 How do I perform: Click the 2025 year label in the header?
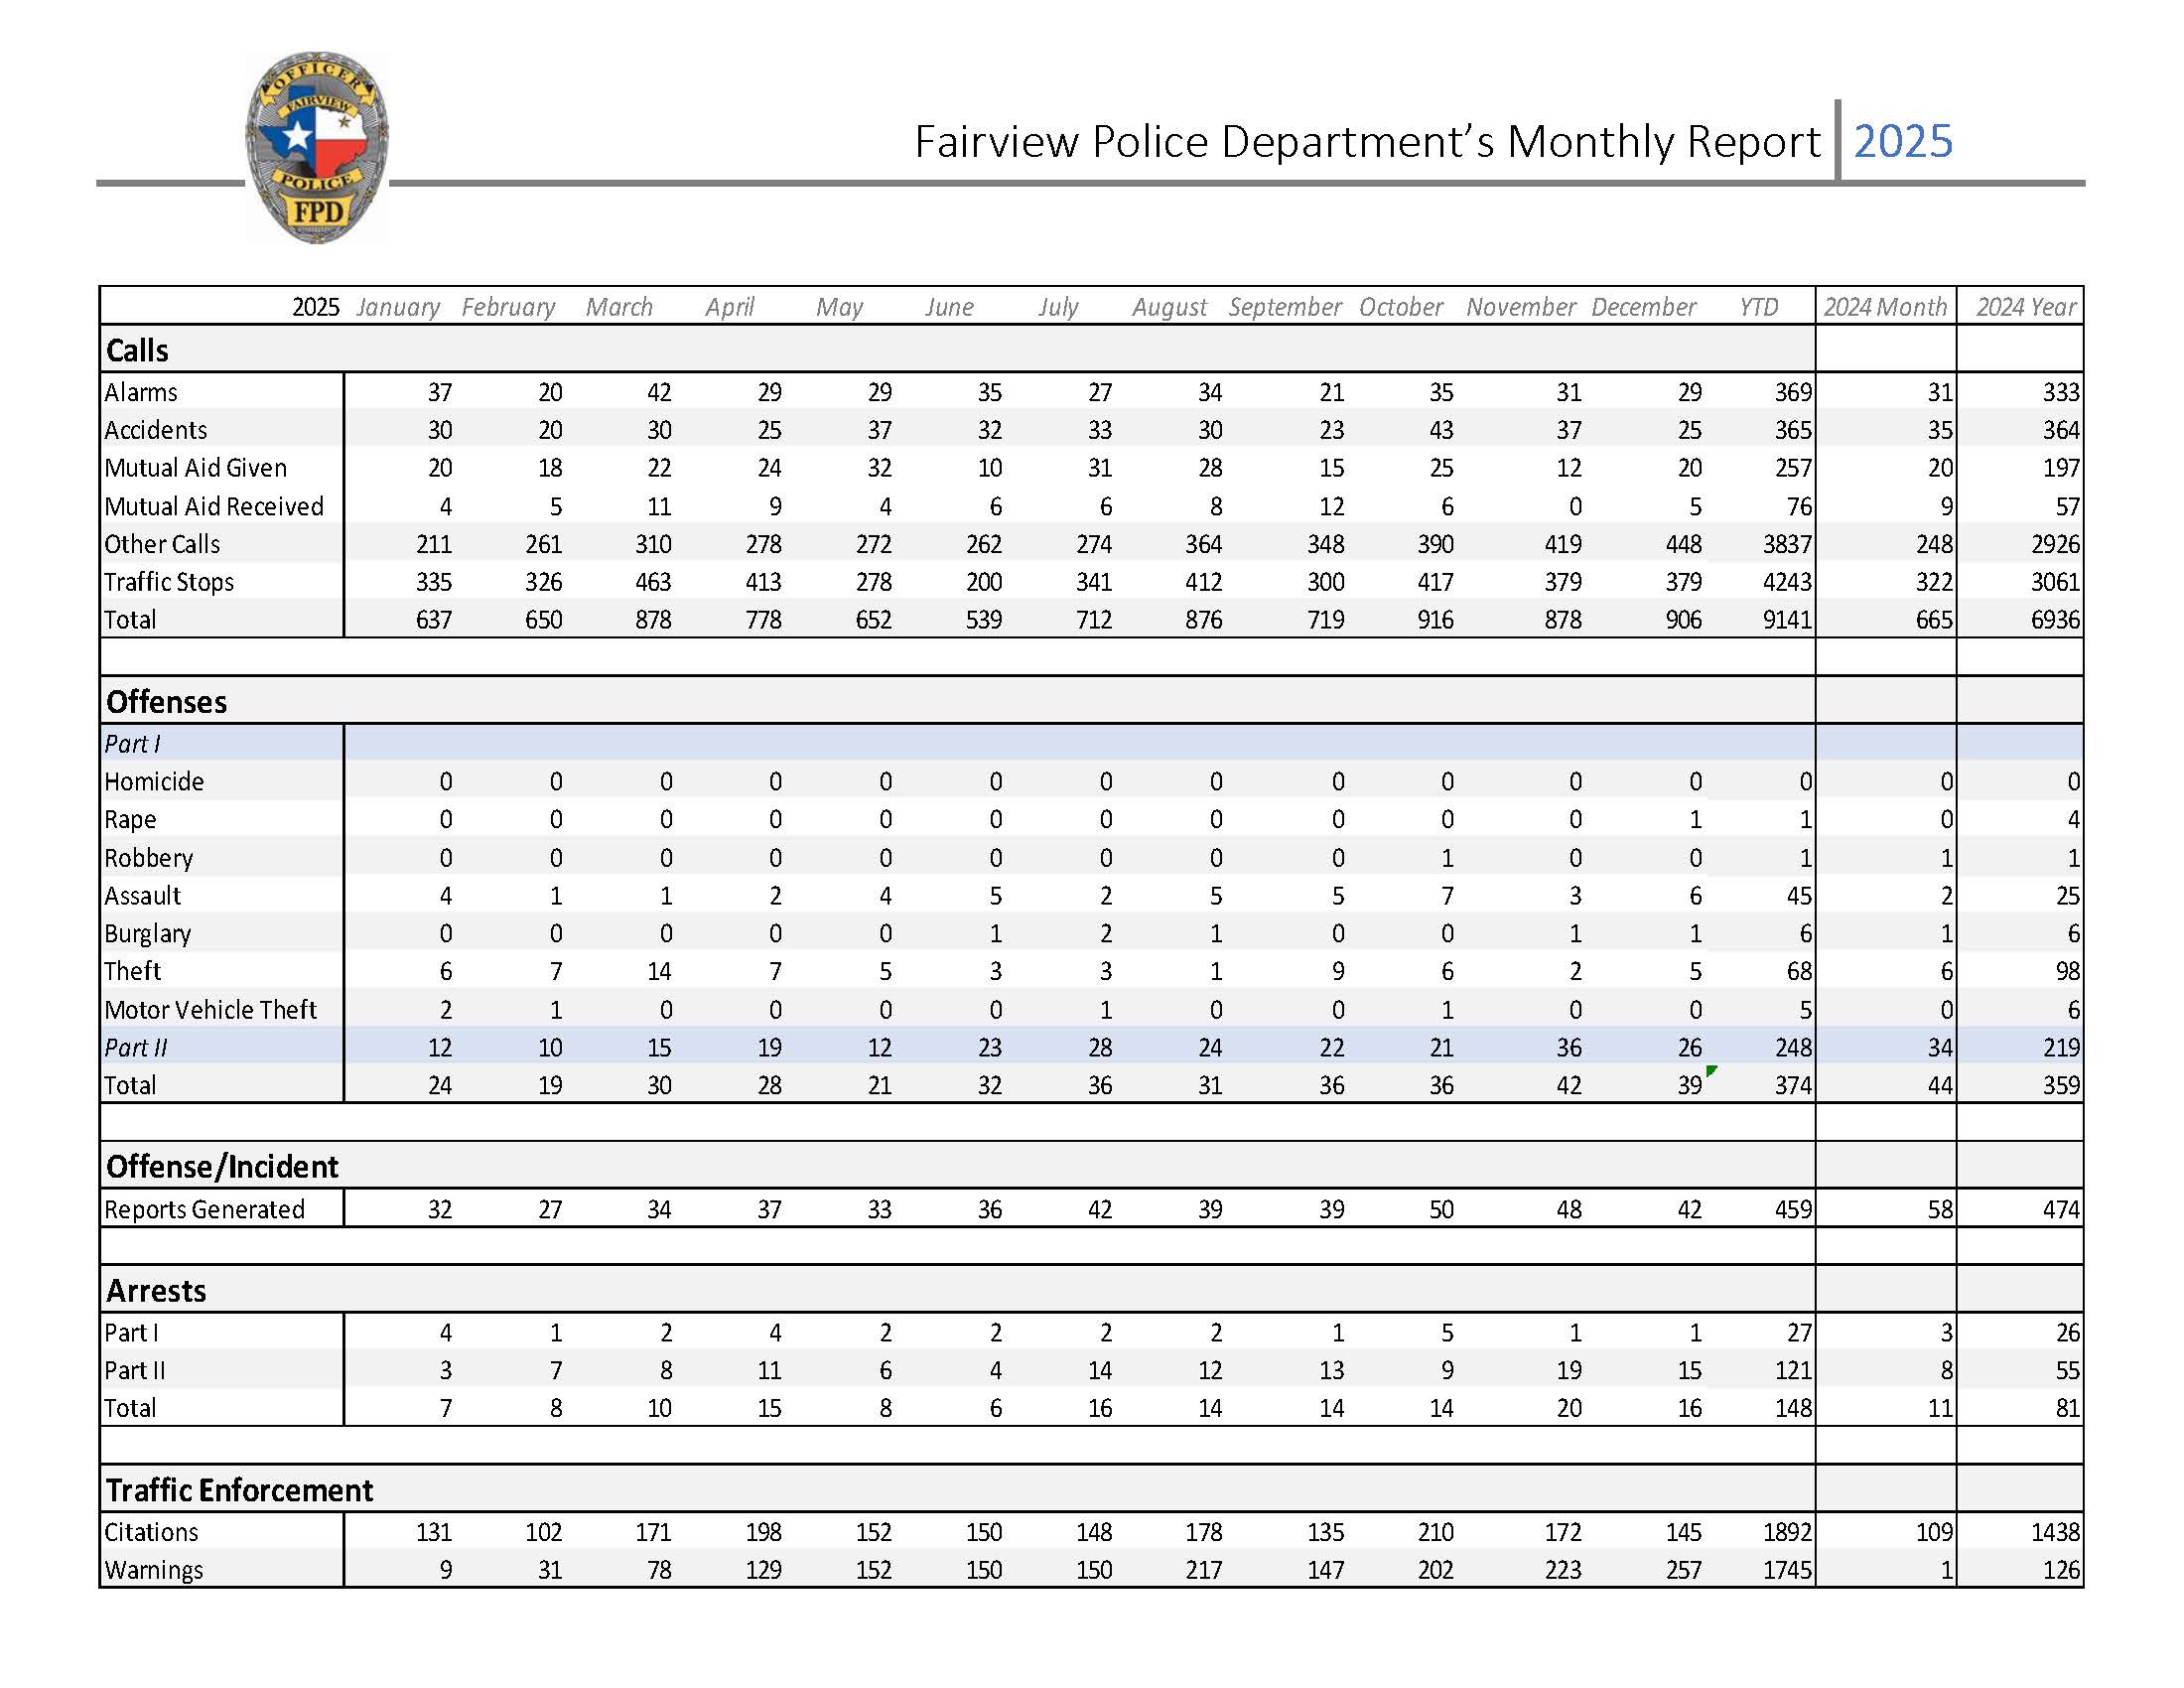click(1902, 142)
